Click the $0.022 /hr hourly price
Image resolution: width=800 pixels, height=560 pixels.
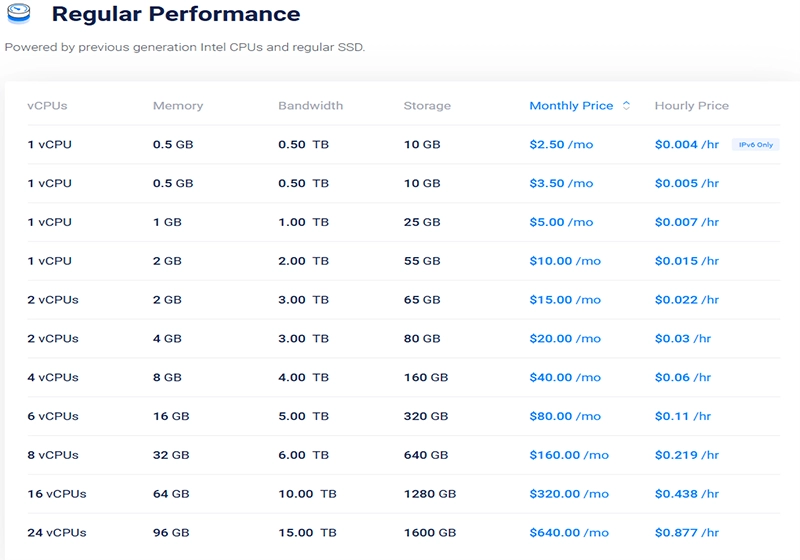click(686, 300)
